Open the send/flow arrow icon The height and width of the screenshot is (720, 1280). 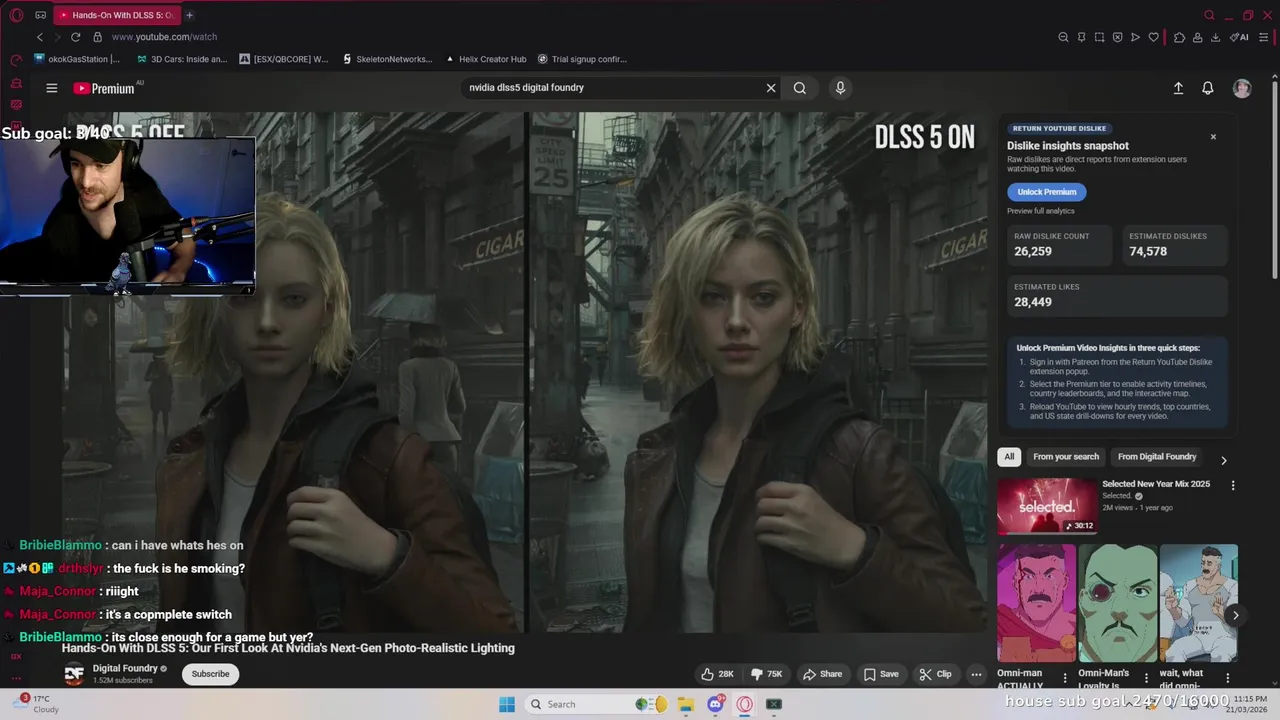coord(1135,37)
